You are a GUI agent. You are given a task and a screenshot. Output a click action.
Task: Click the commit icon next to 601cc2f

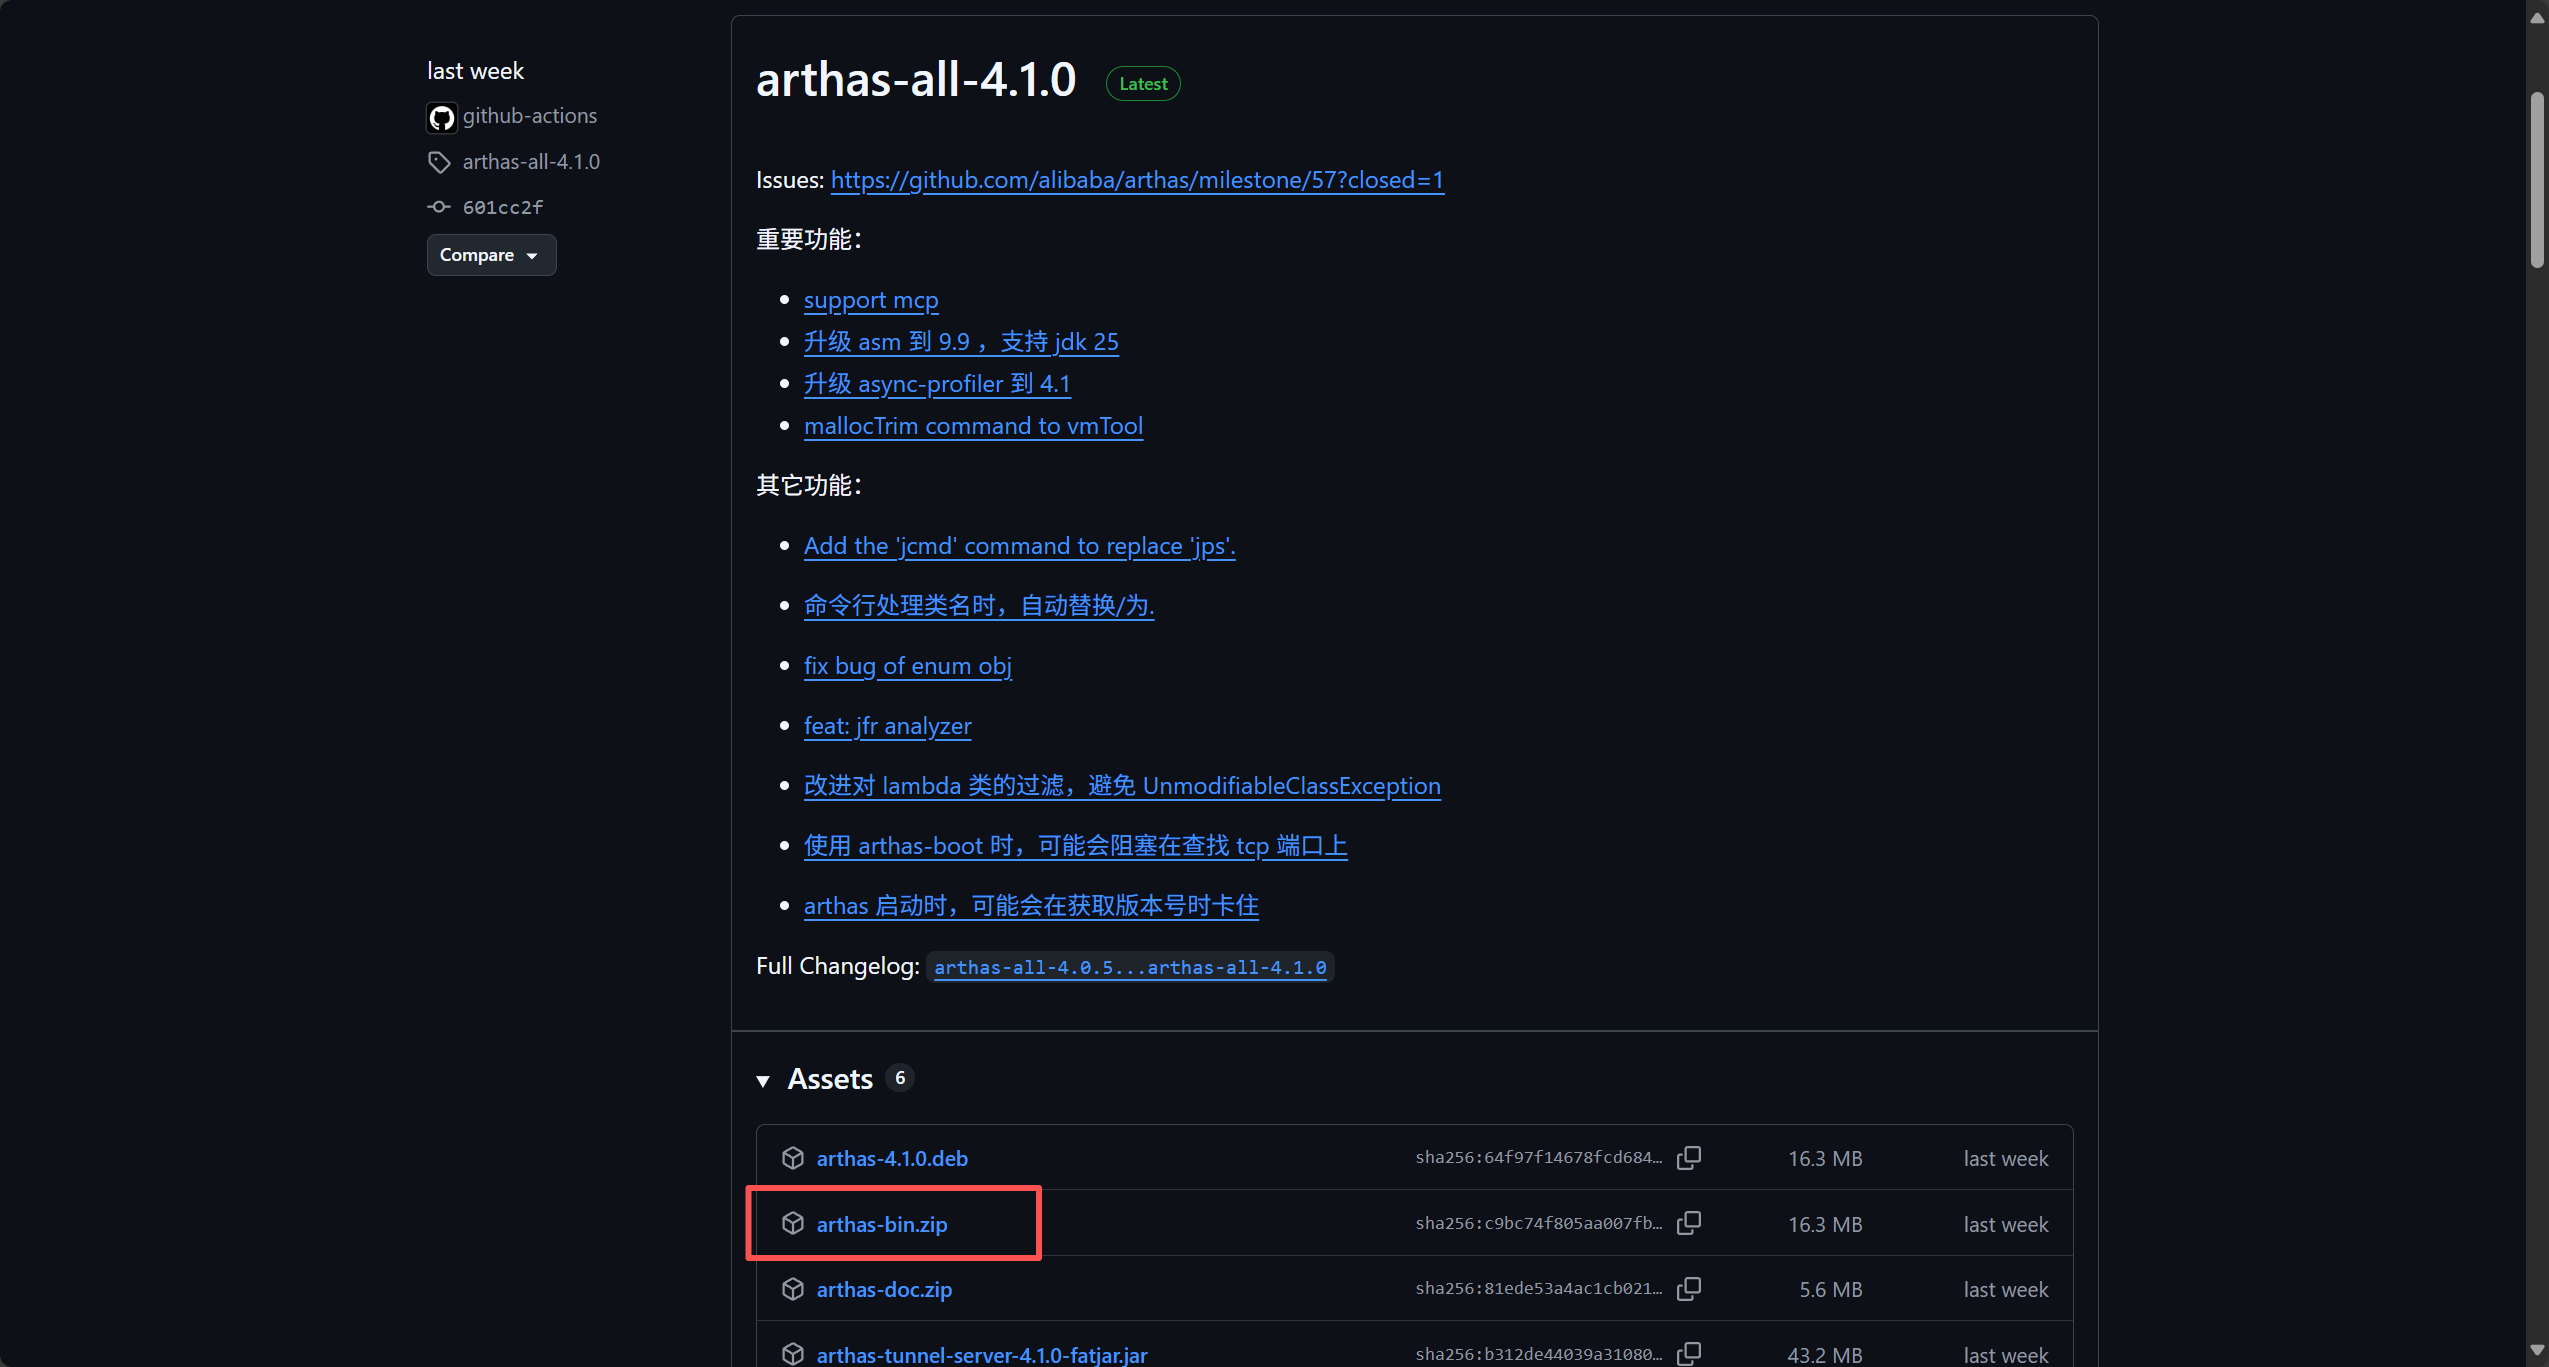pyautogui.click(x=439, y=207)
